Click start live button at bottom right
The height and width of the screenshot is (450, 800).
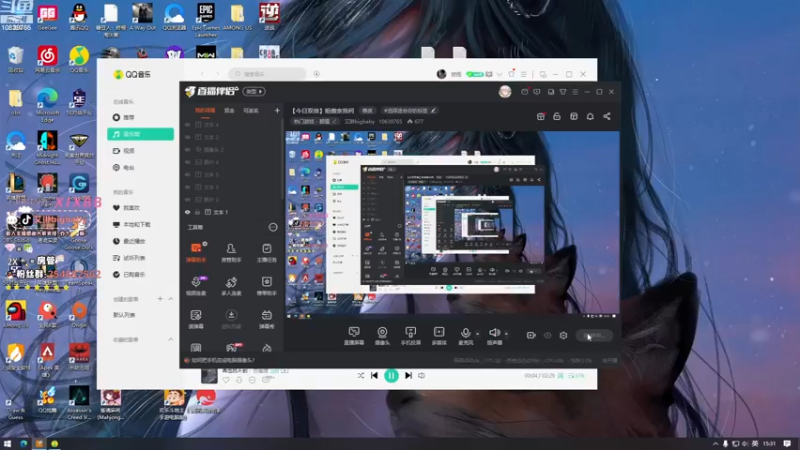pyautogui.click(x=594, y=336)
